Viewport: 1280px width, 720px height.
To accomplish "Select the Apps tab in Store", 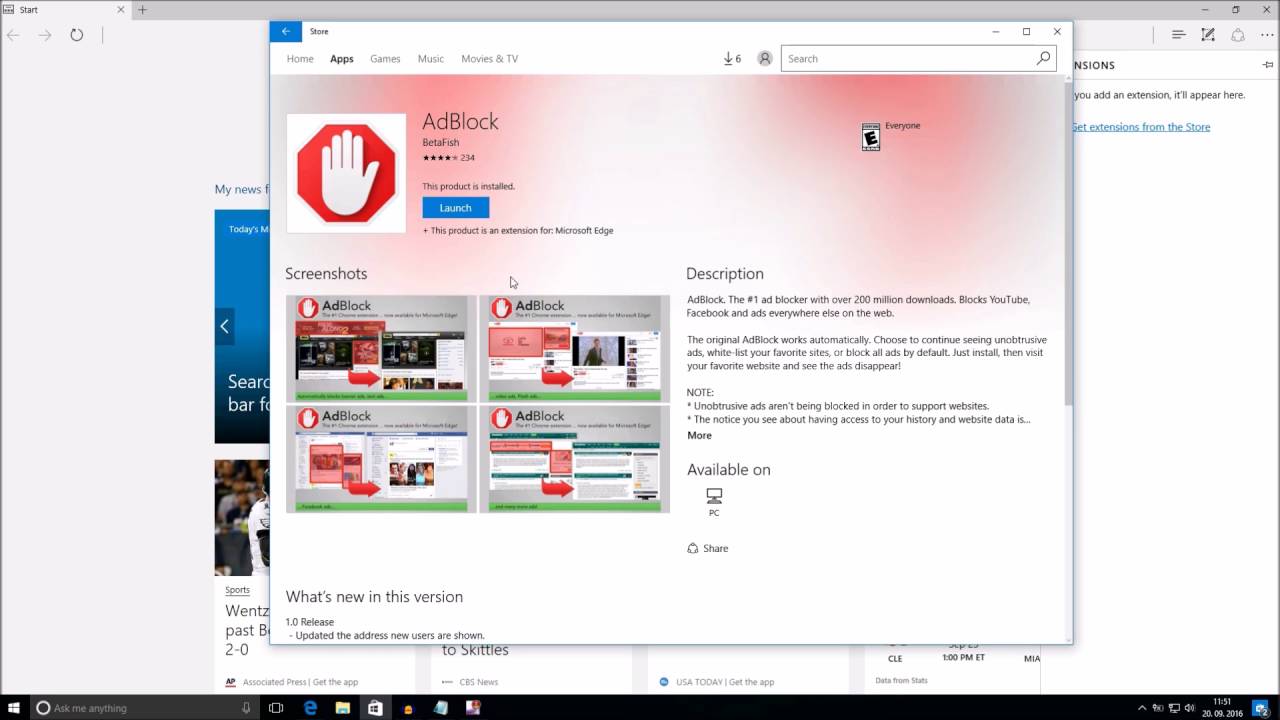I will (x=342, y=59).
